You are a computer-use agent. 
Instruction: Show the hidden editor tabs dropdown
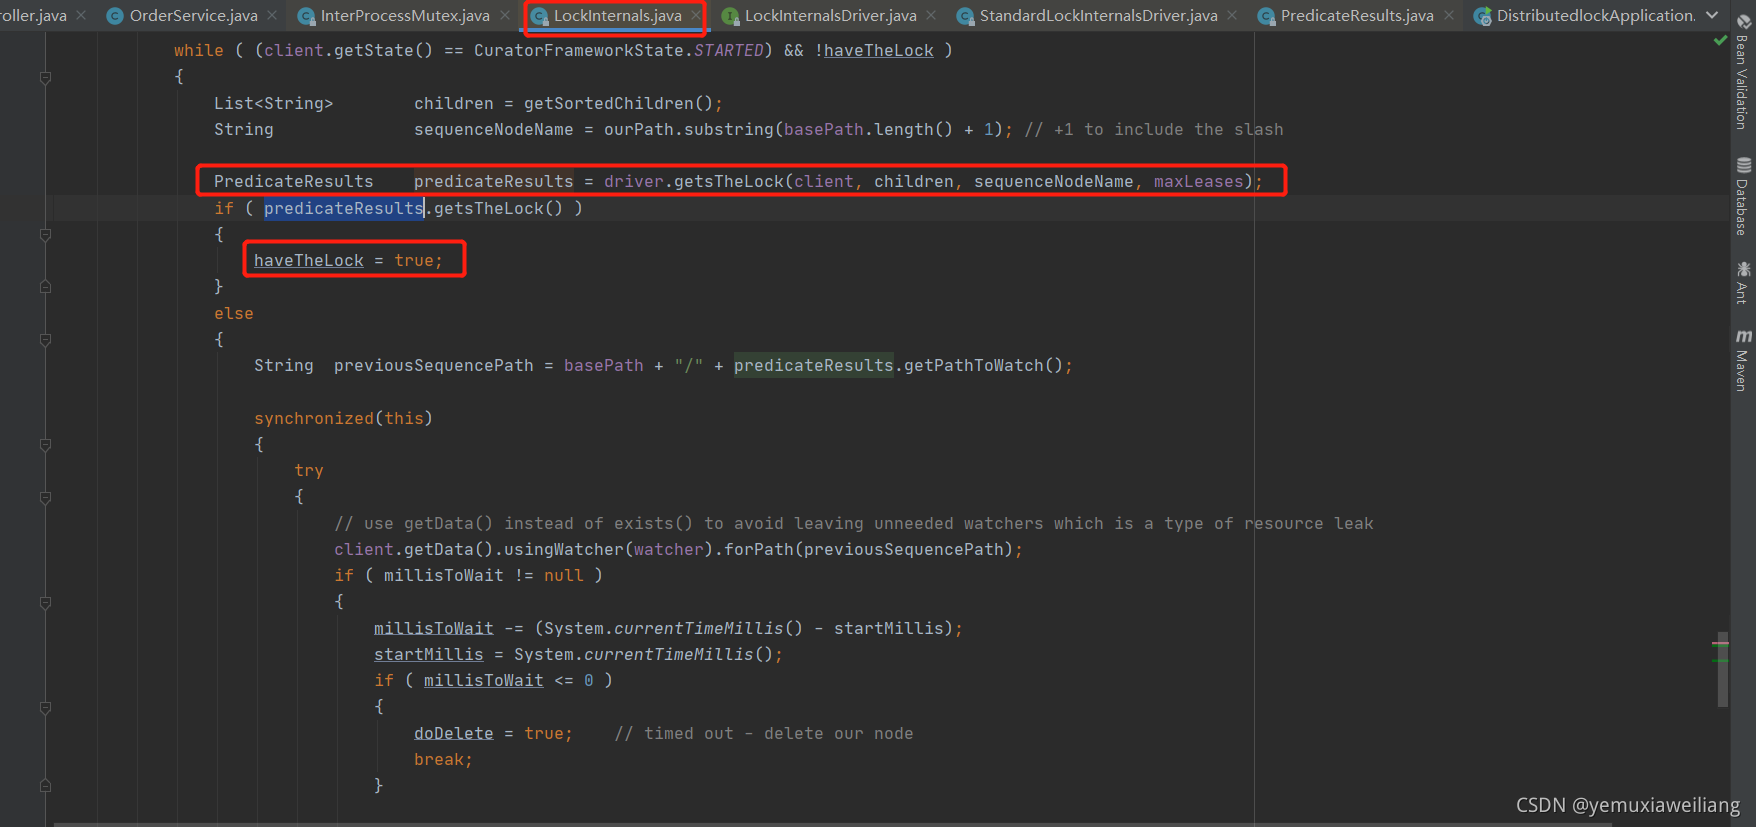pos(1712,16)
